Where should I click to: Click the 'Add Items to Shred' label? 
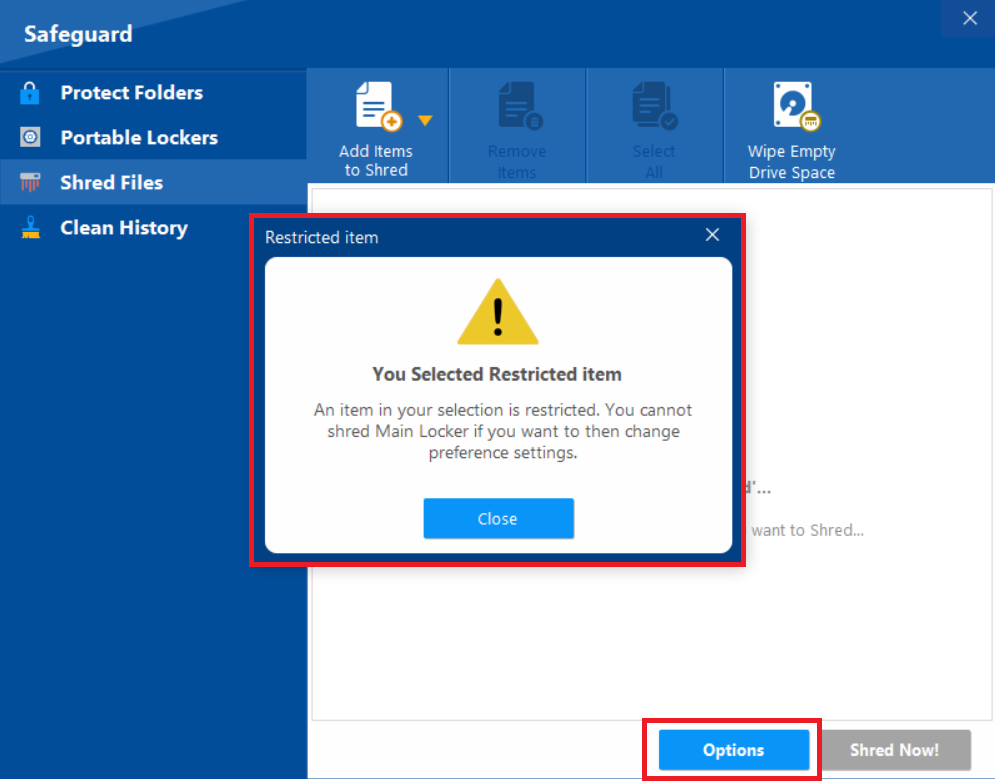tap(376, 161)
